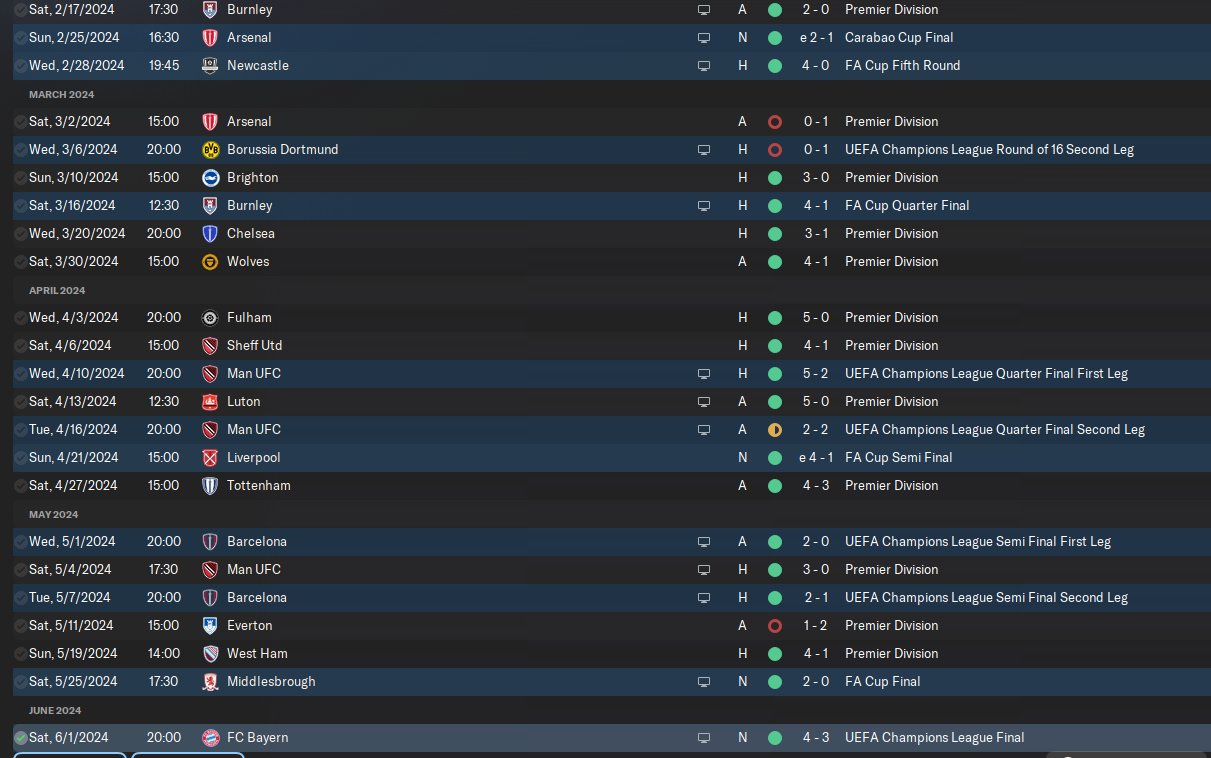1211x758 pixels.
Task: Collapse the APRIL 2024 month header
Action: (57, 290)
